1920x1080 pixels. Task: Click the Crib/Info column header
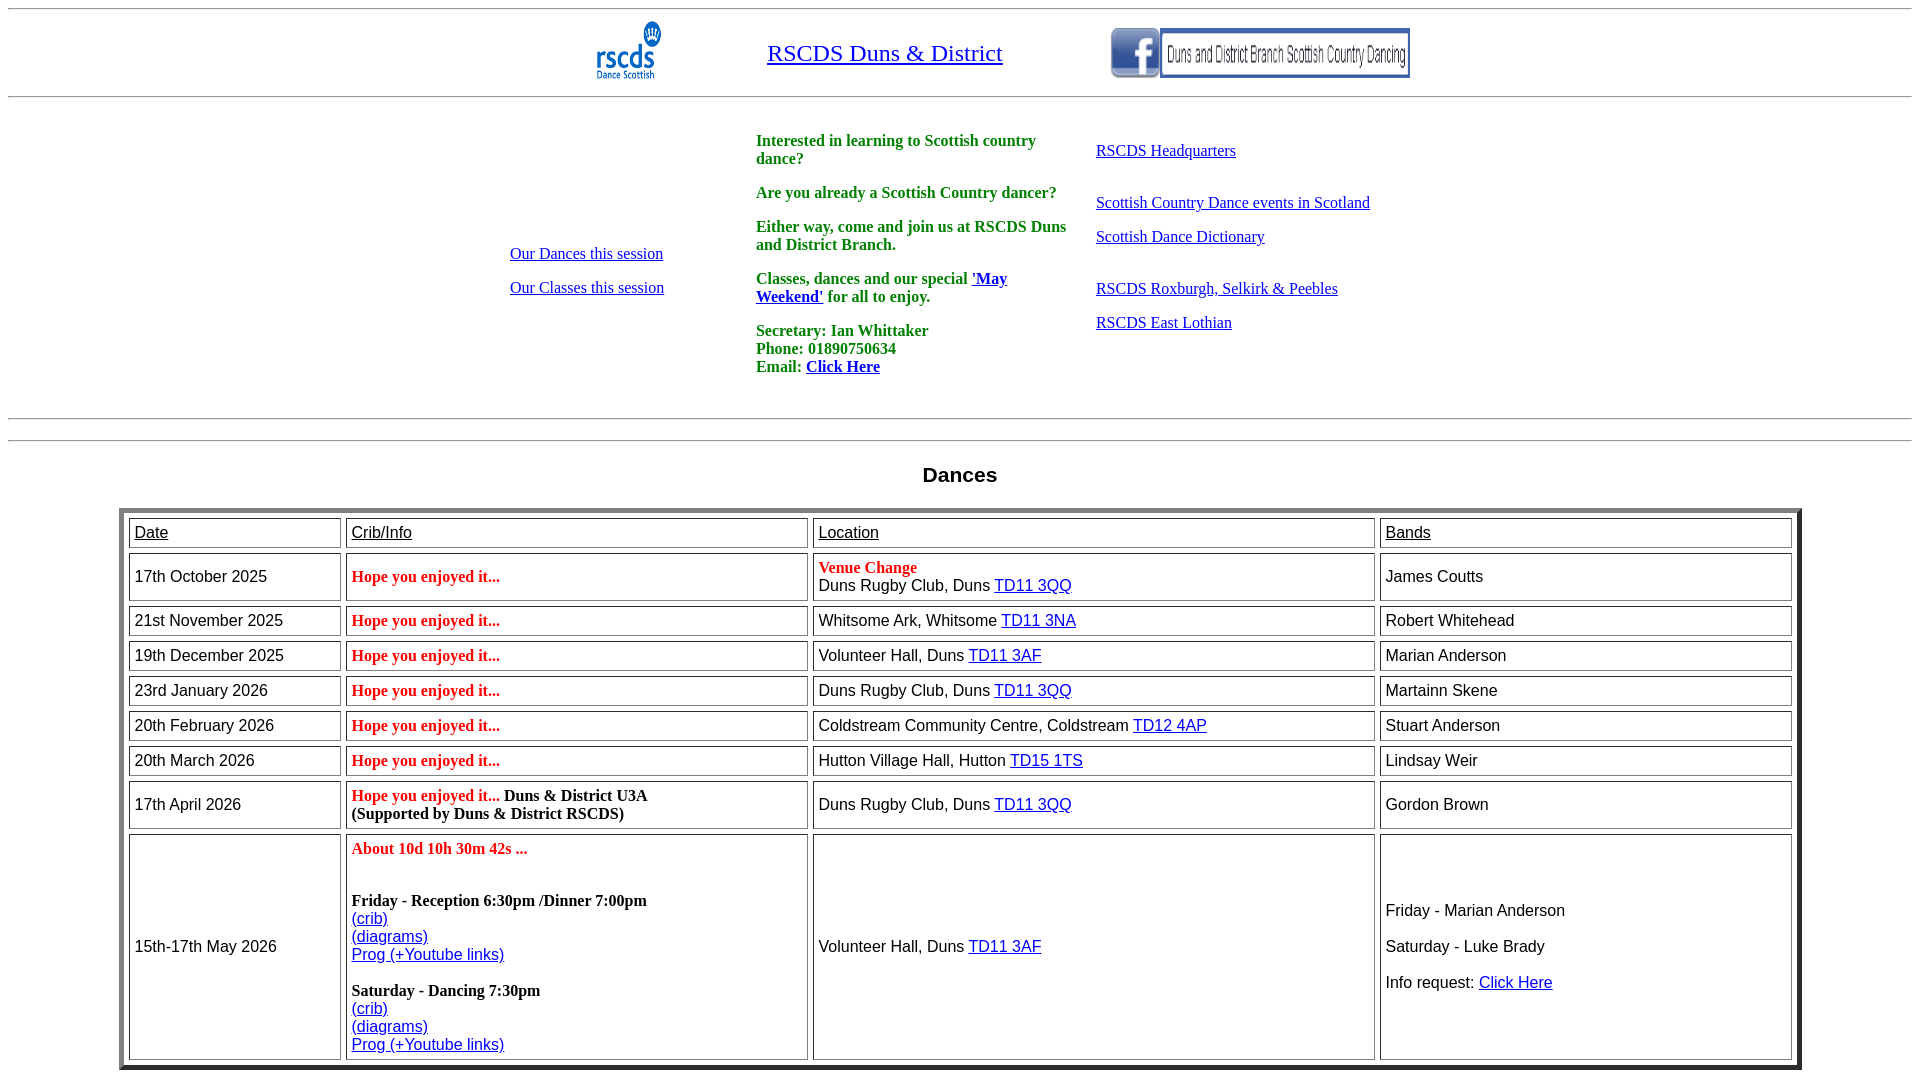click(577, 533)
